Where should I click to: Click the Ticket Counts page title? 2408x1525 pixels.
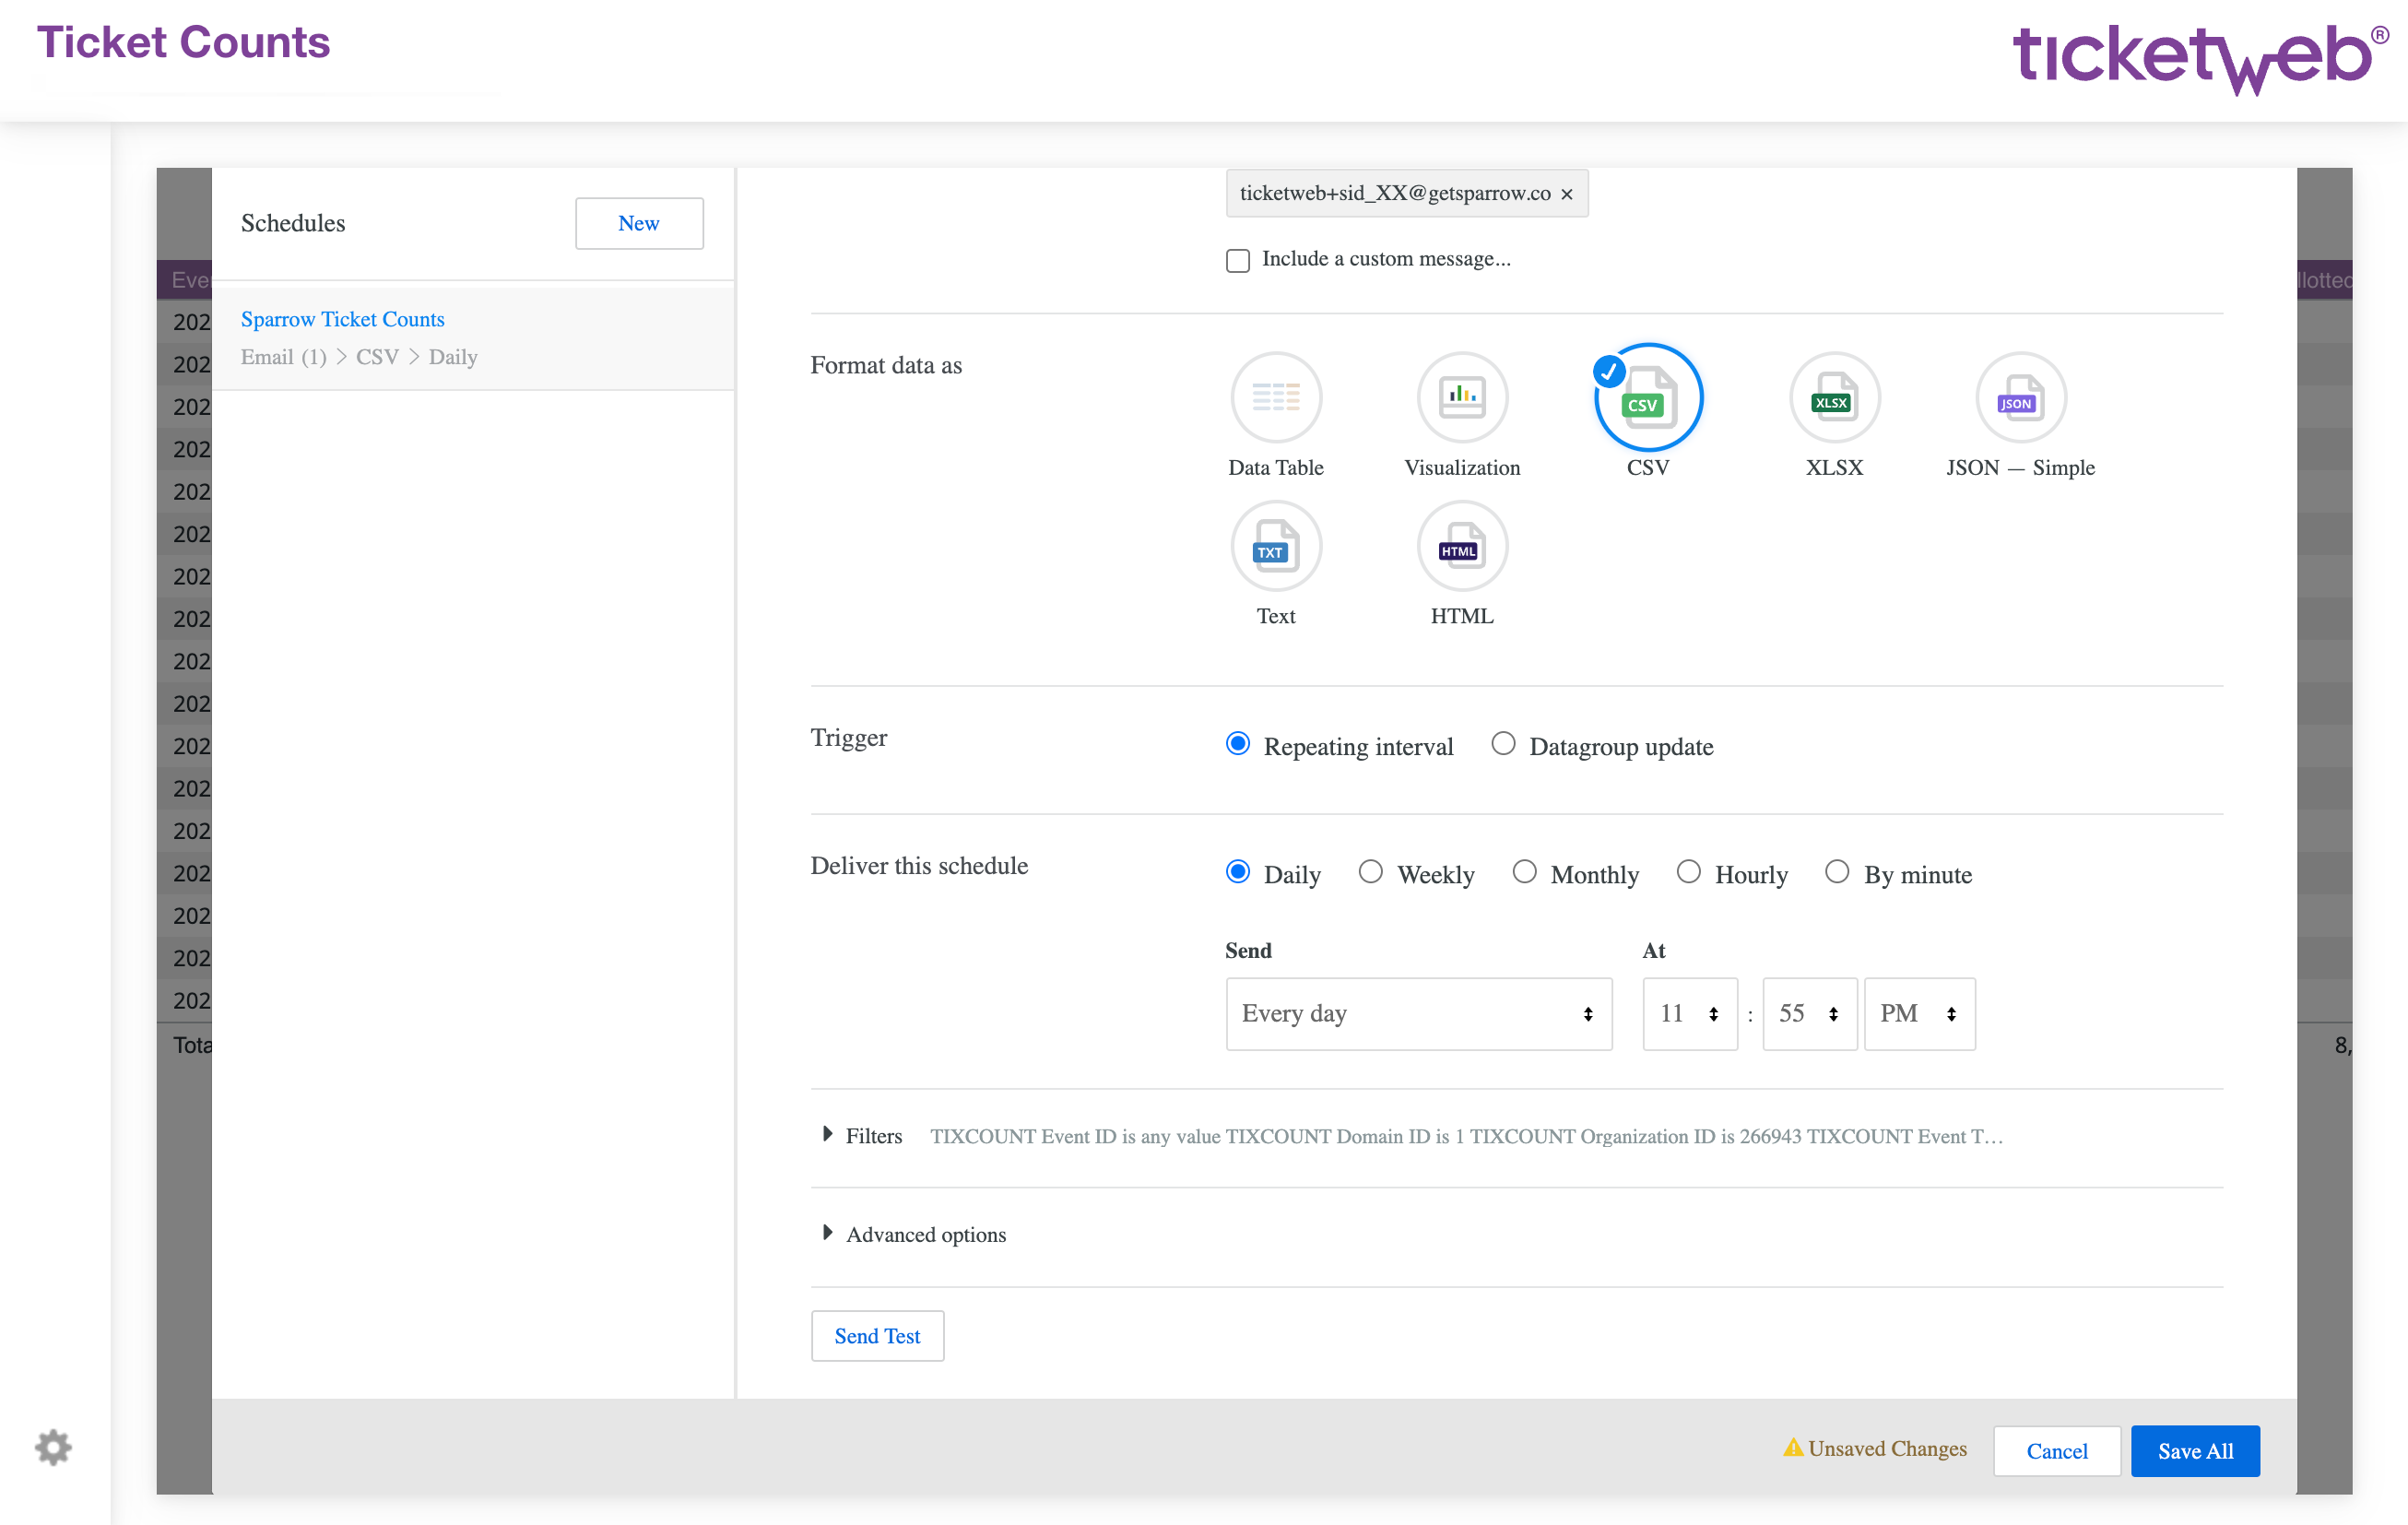[183, 42]
